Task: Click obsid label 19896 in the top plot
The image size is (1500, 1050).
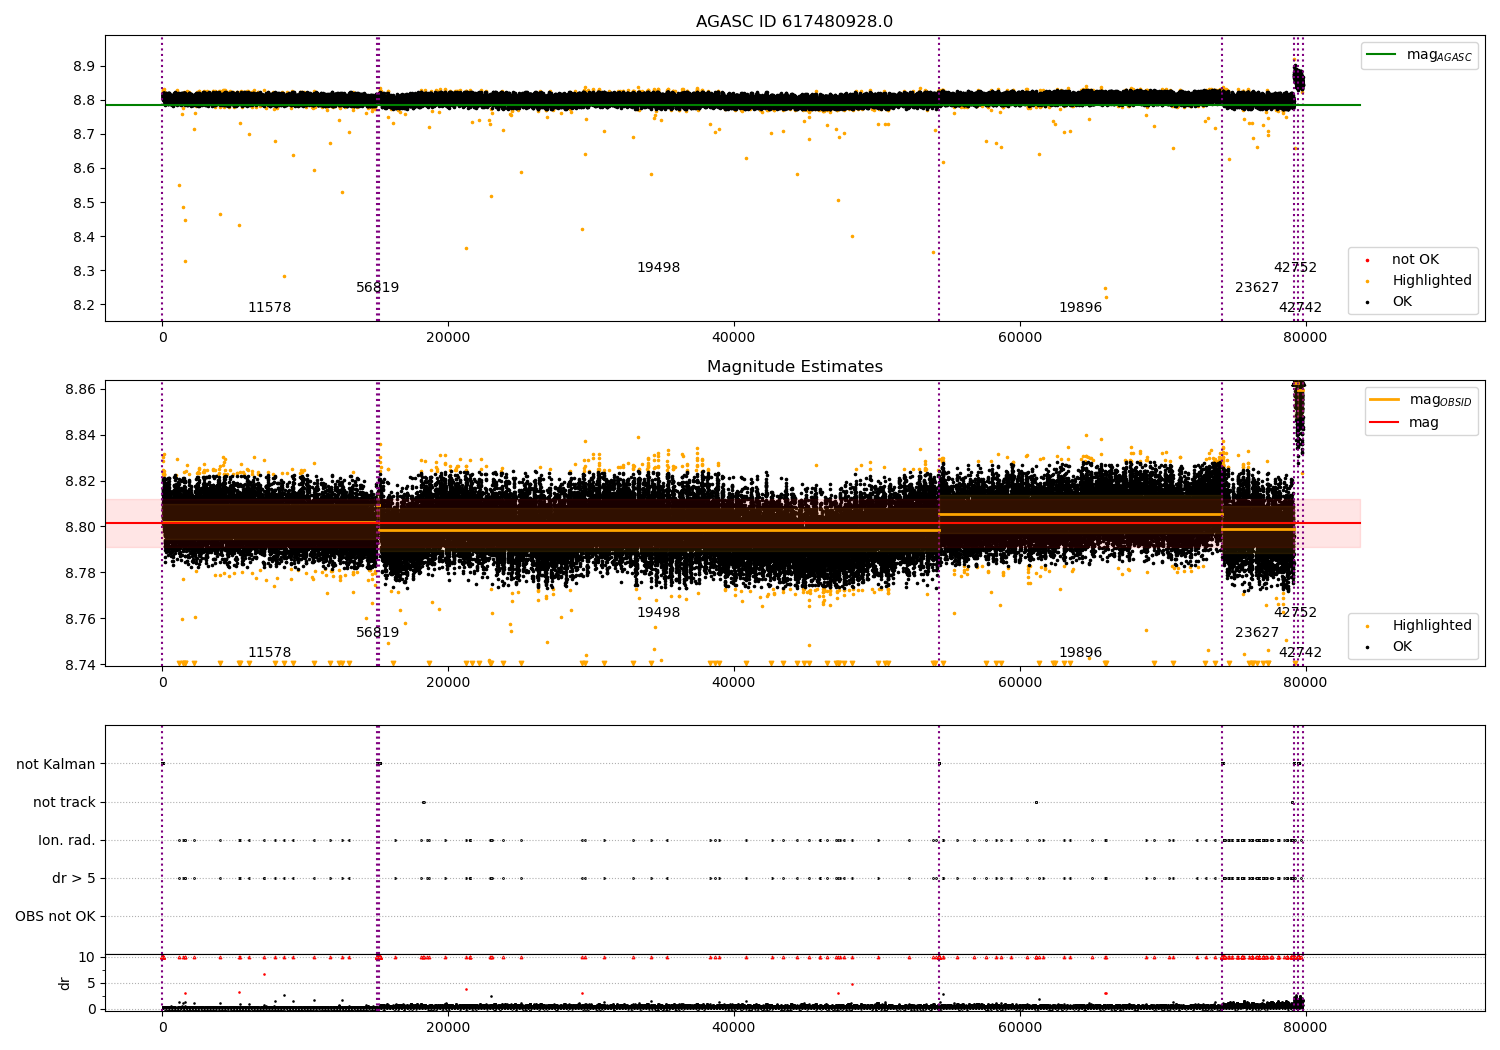Action: pos(1080,308)
